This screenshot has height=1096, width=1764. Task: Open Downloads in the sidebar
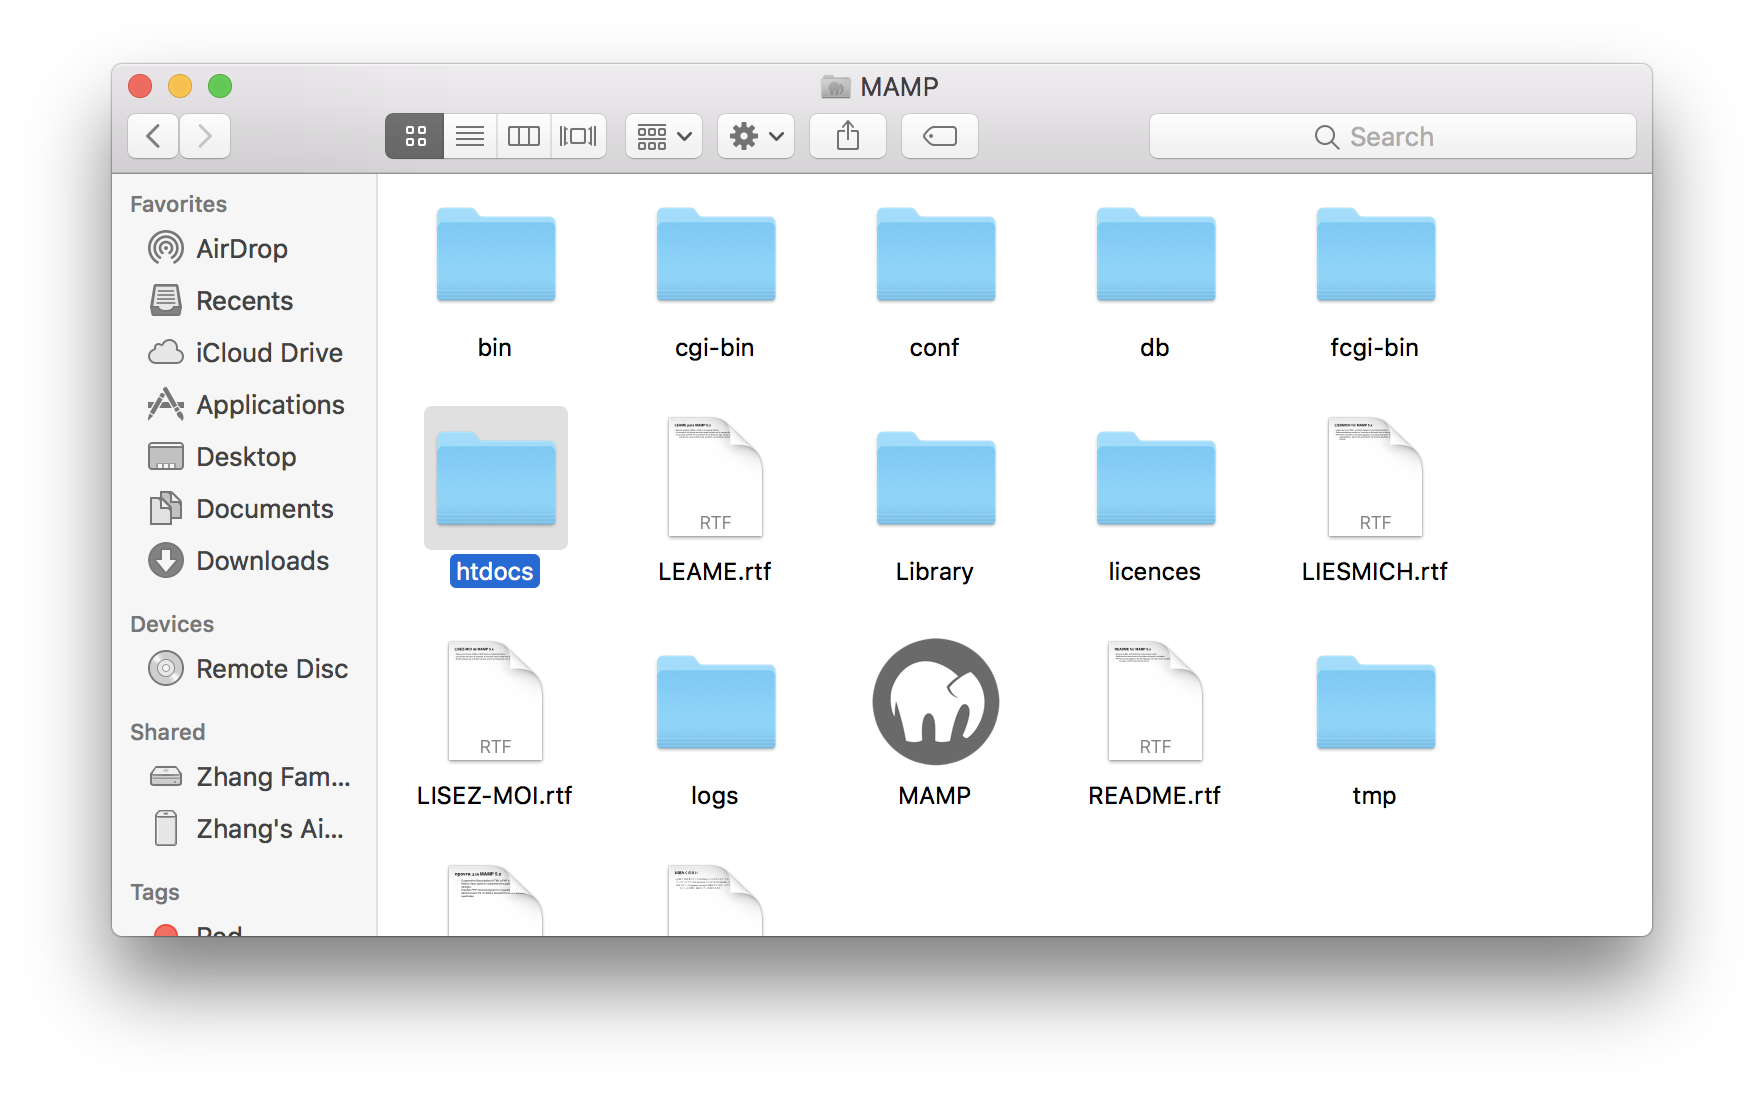[x=262, y=561]
